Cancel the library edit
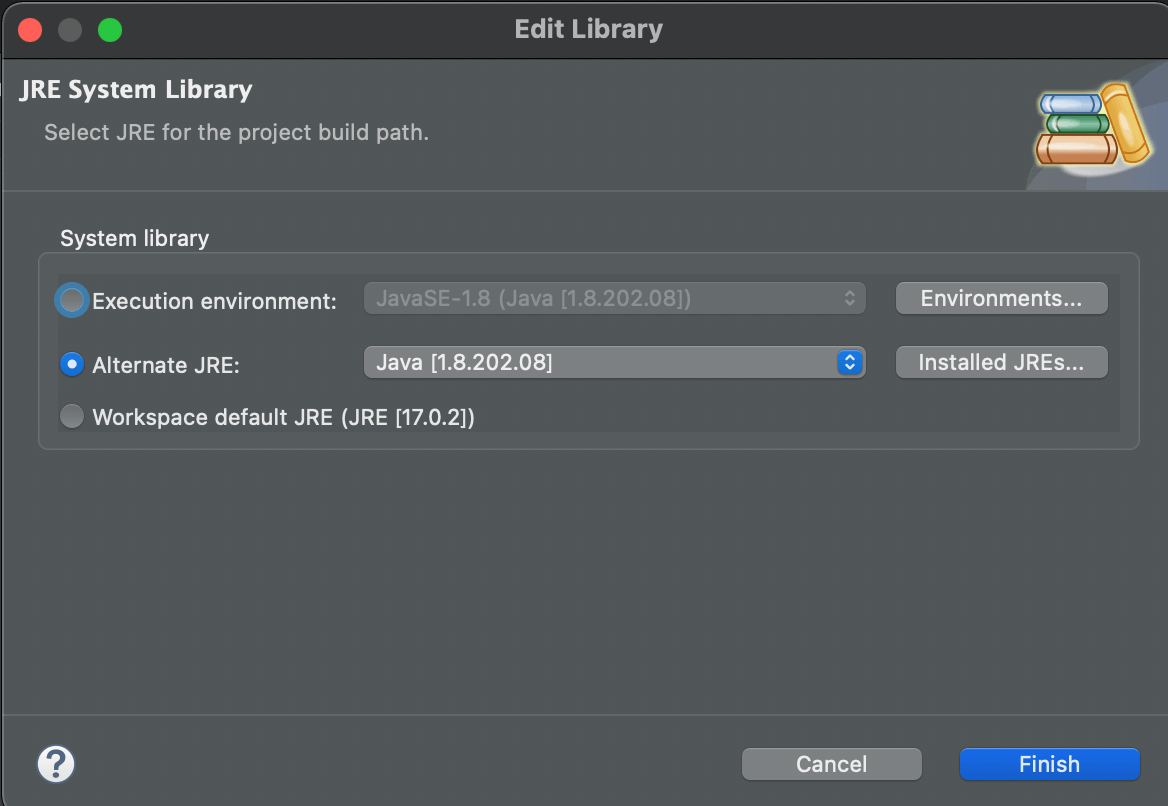This screenshot has height=806, width=1168. 831,764
